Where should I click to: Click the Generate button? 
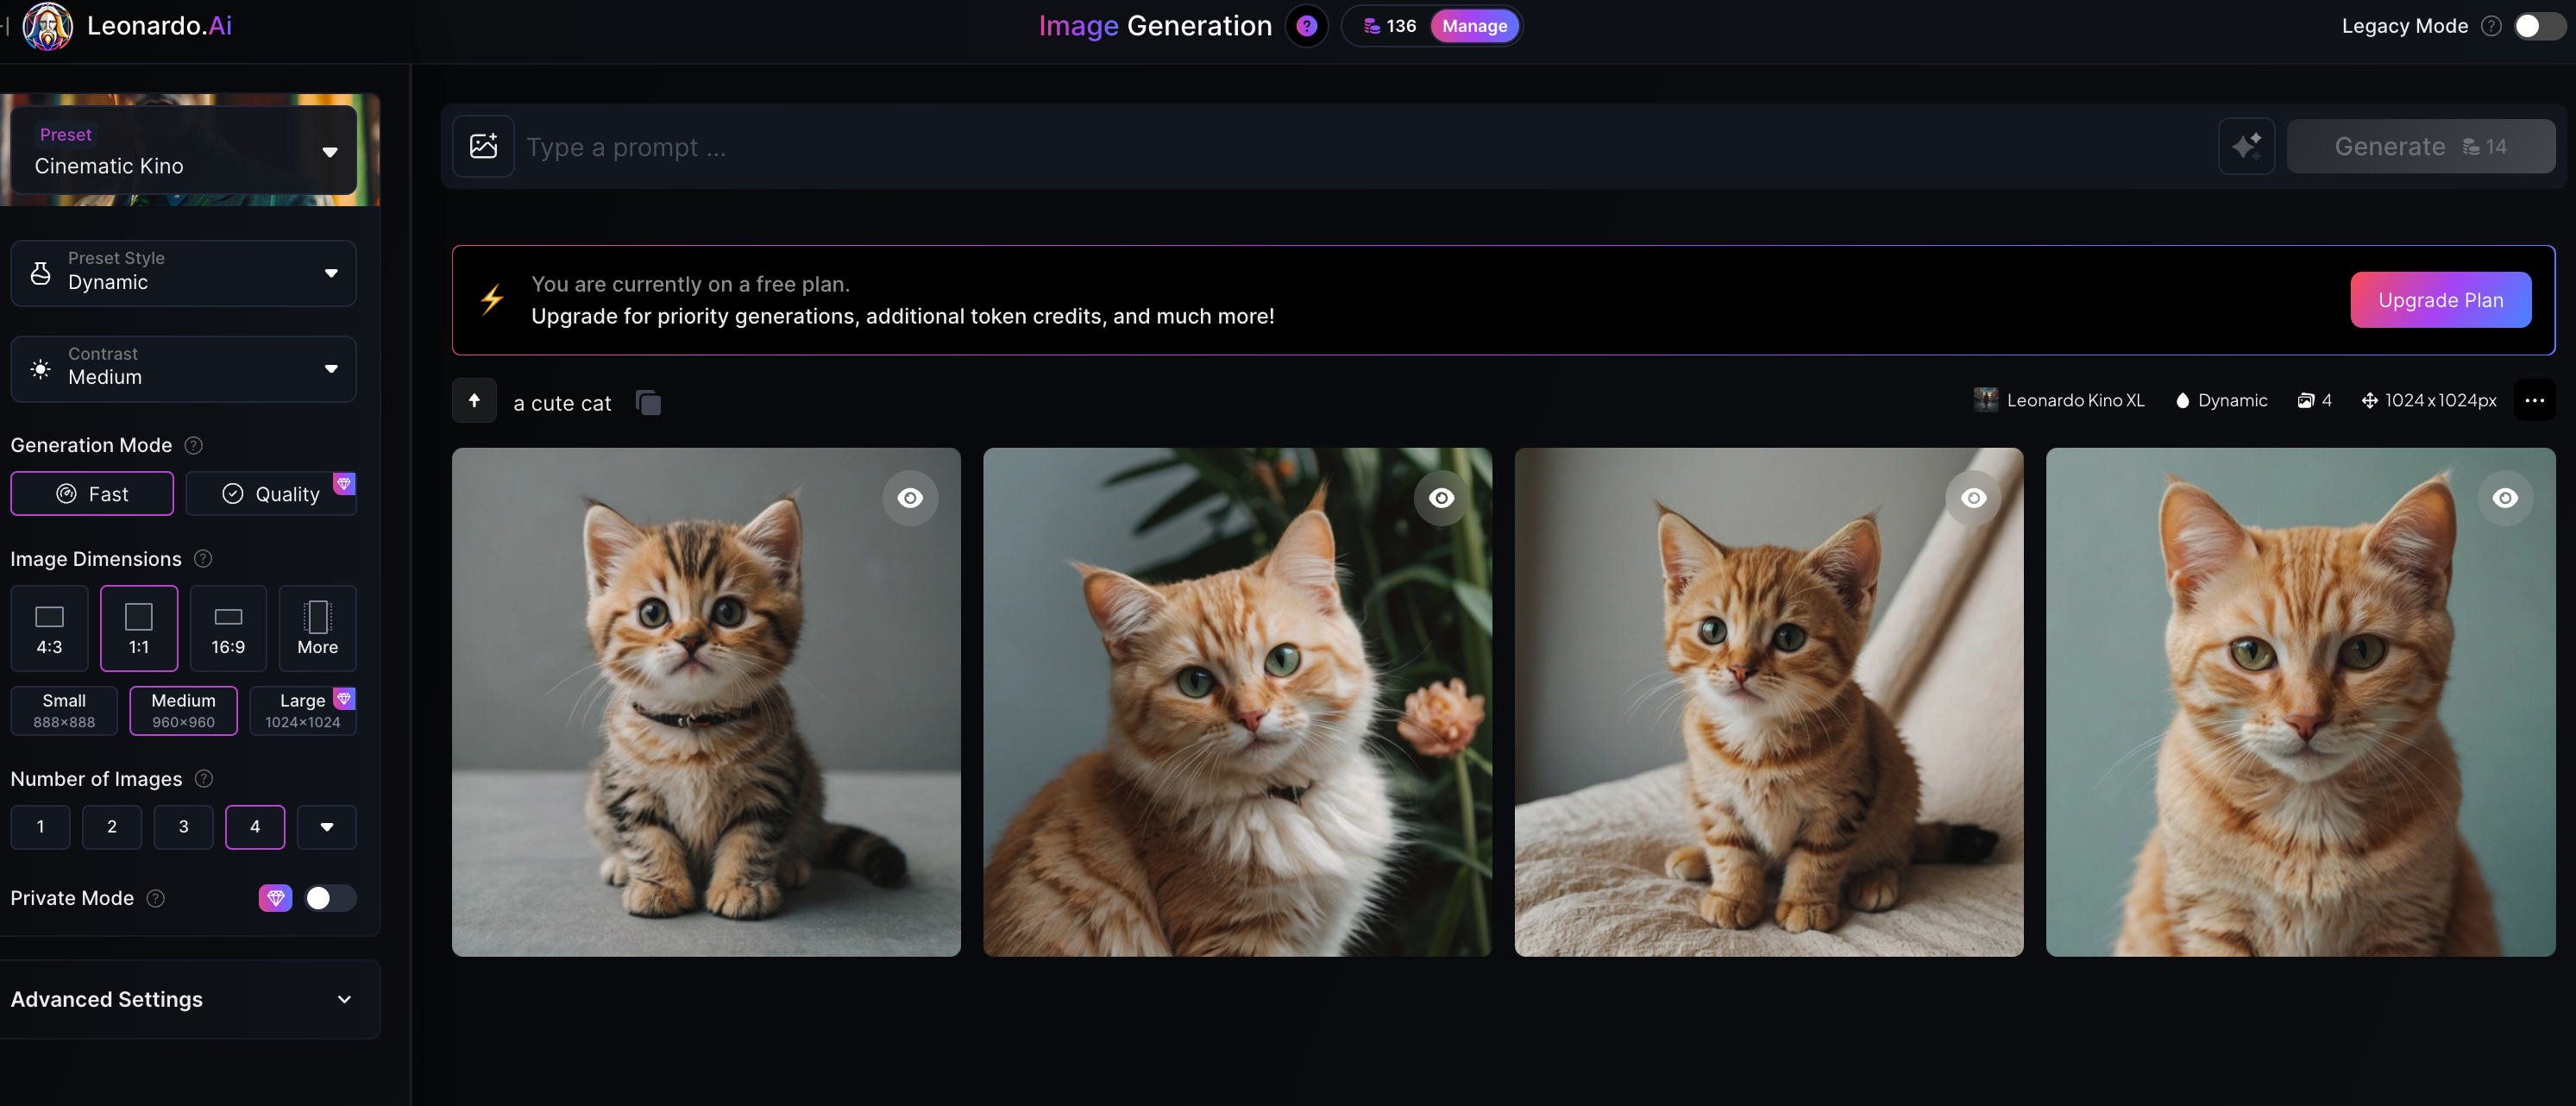[2420, 146]
